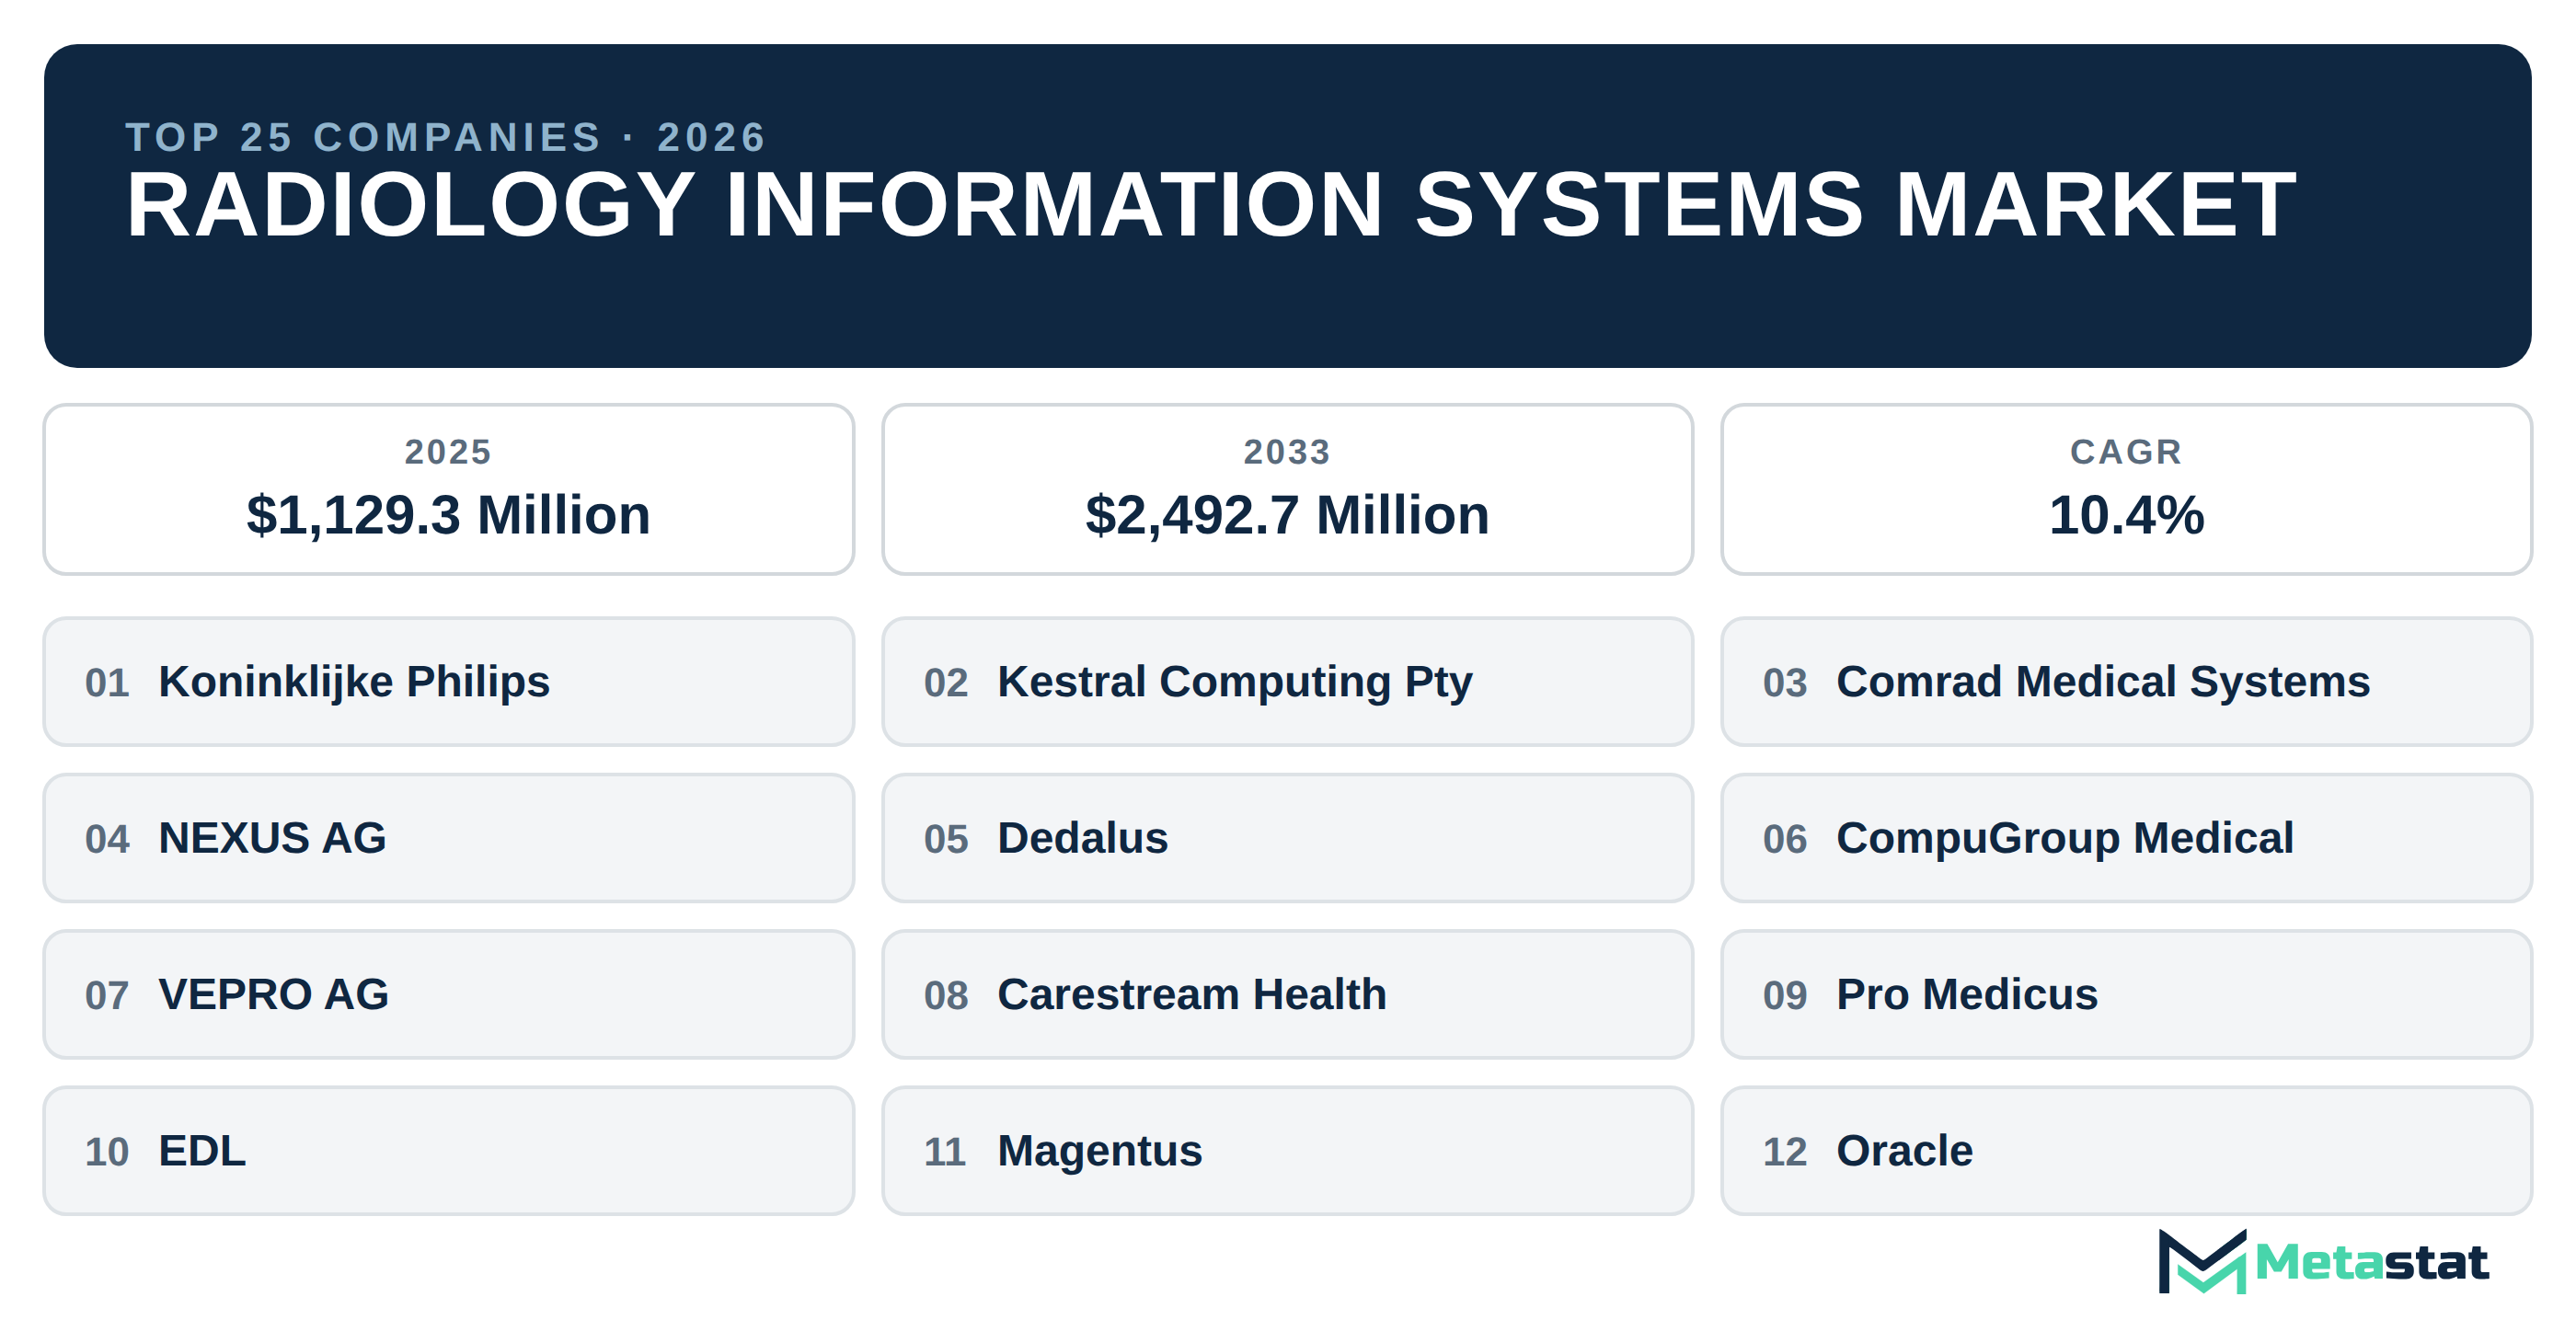This screenshot has width=2576, height=1343.
Task: Select the Comrad Medical Systems card
Action: click(2126, 681)
